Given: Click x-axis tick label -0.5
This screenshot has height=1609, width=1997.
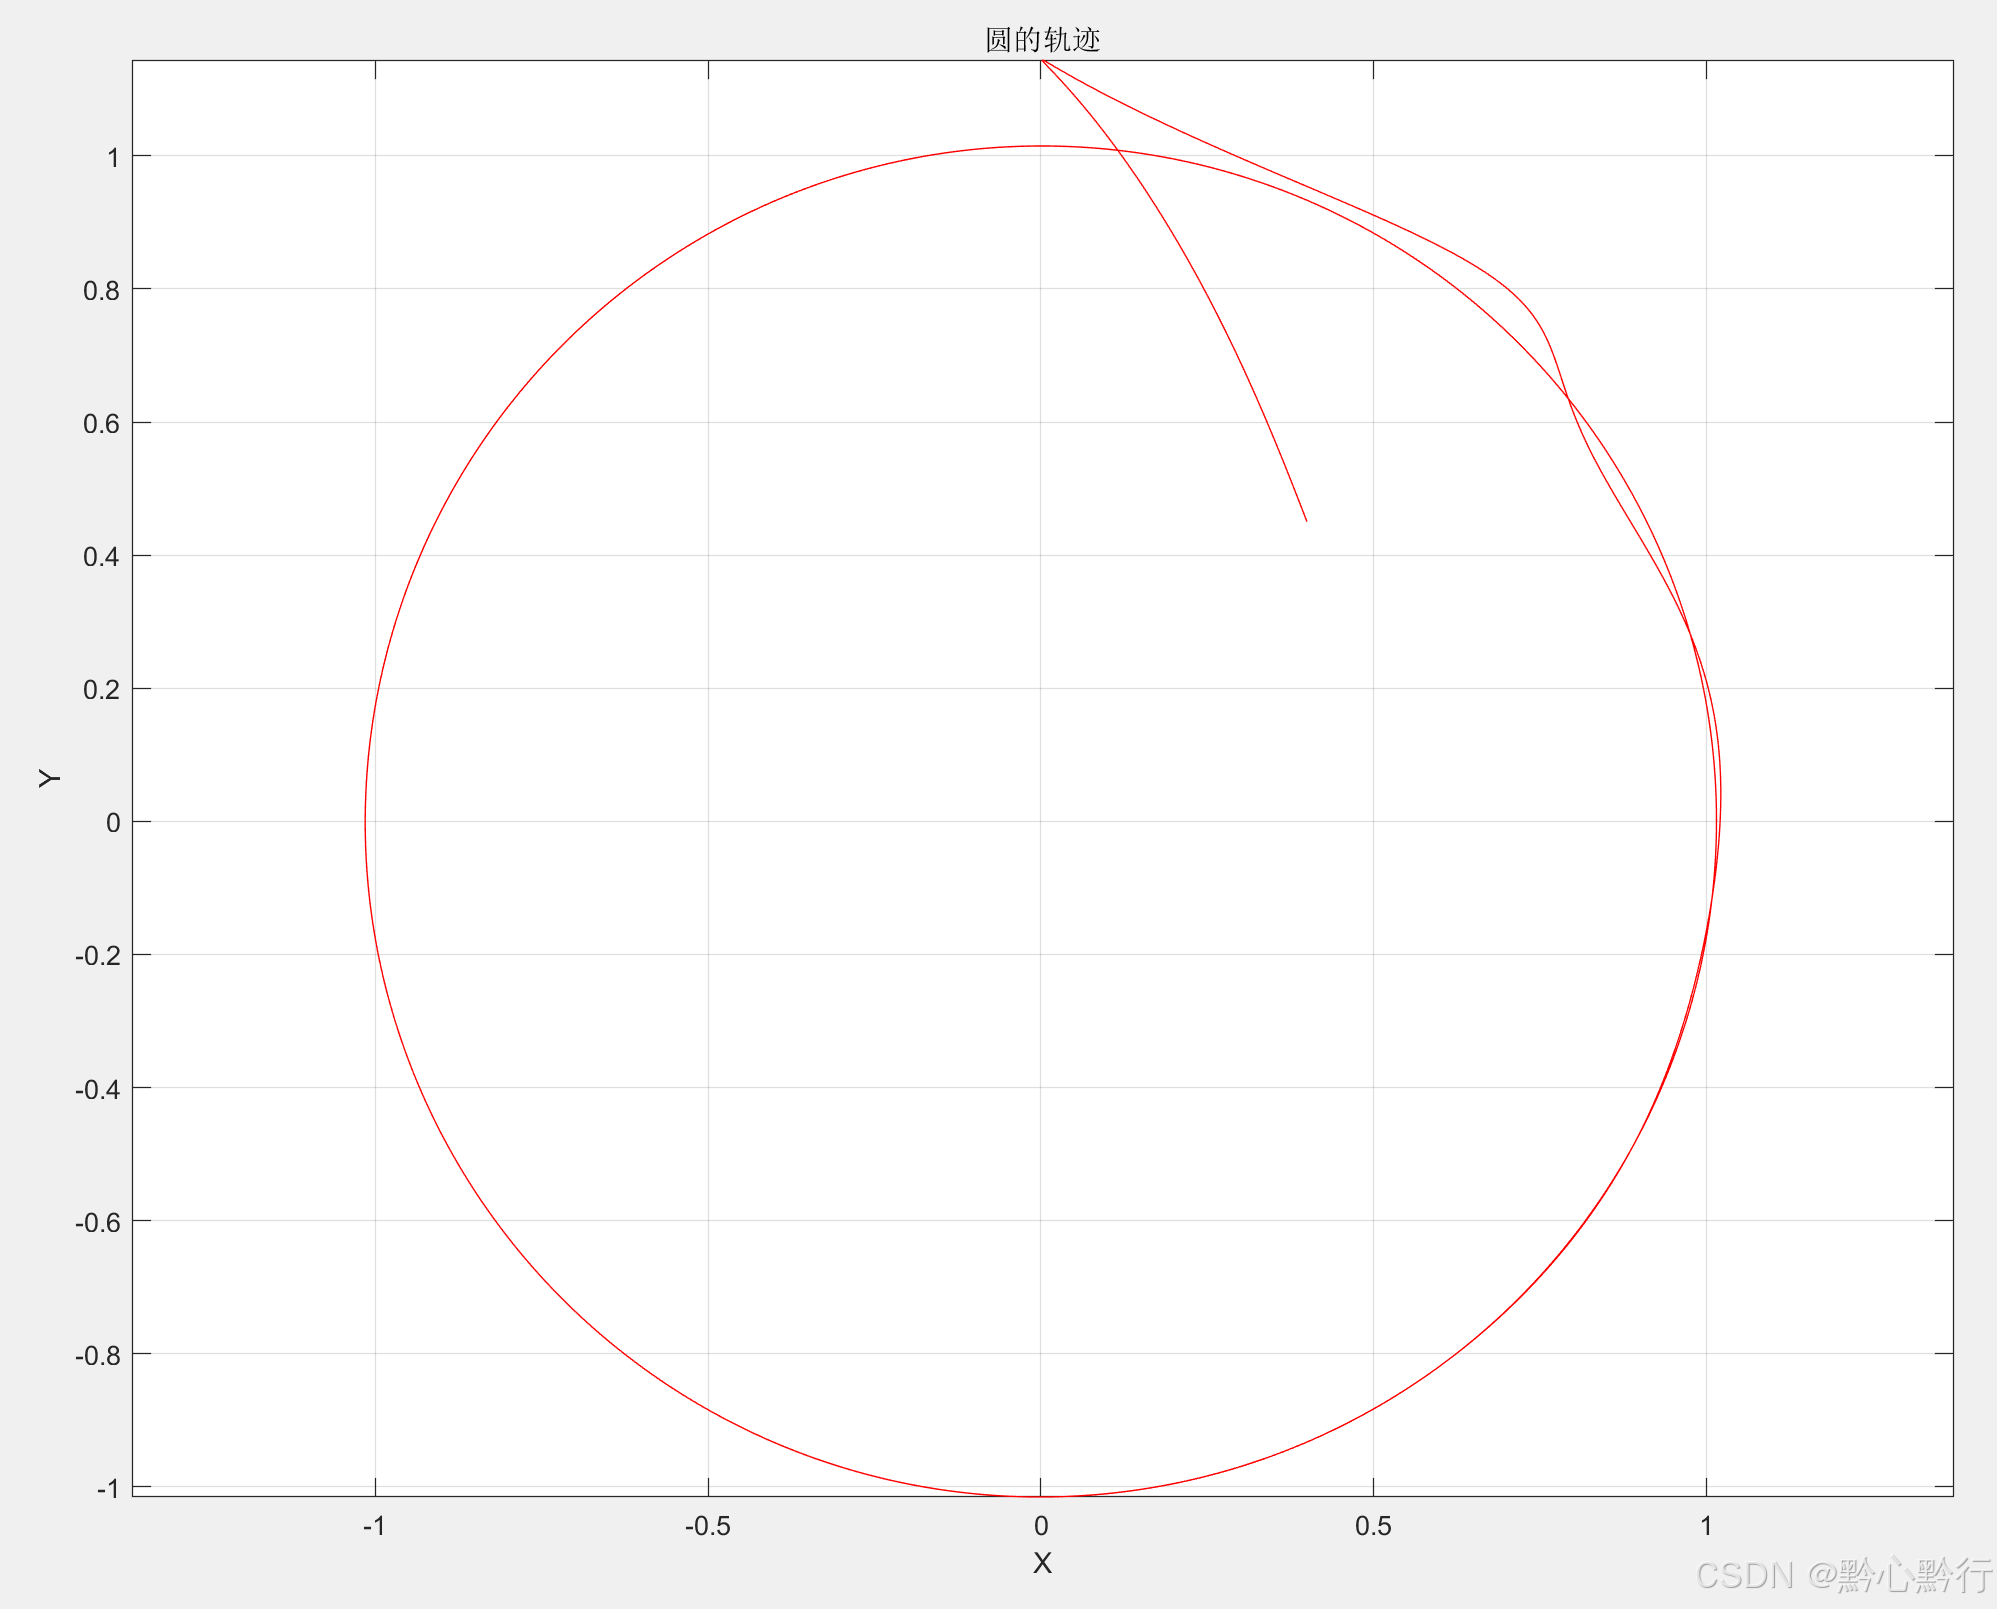Looking at the screenshot, I should click(707, 1526).
